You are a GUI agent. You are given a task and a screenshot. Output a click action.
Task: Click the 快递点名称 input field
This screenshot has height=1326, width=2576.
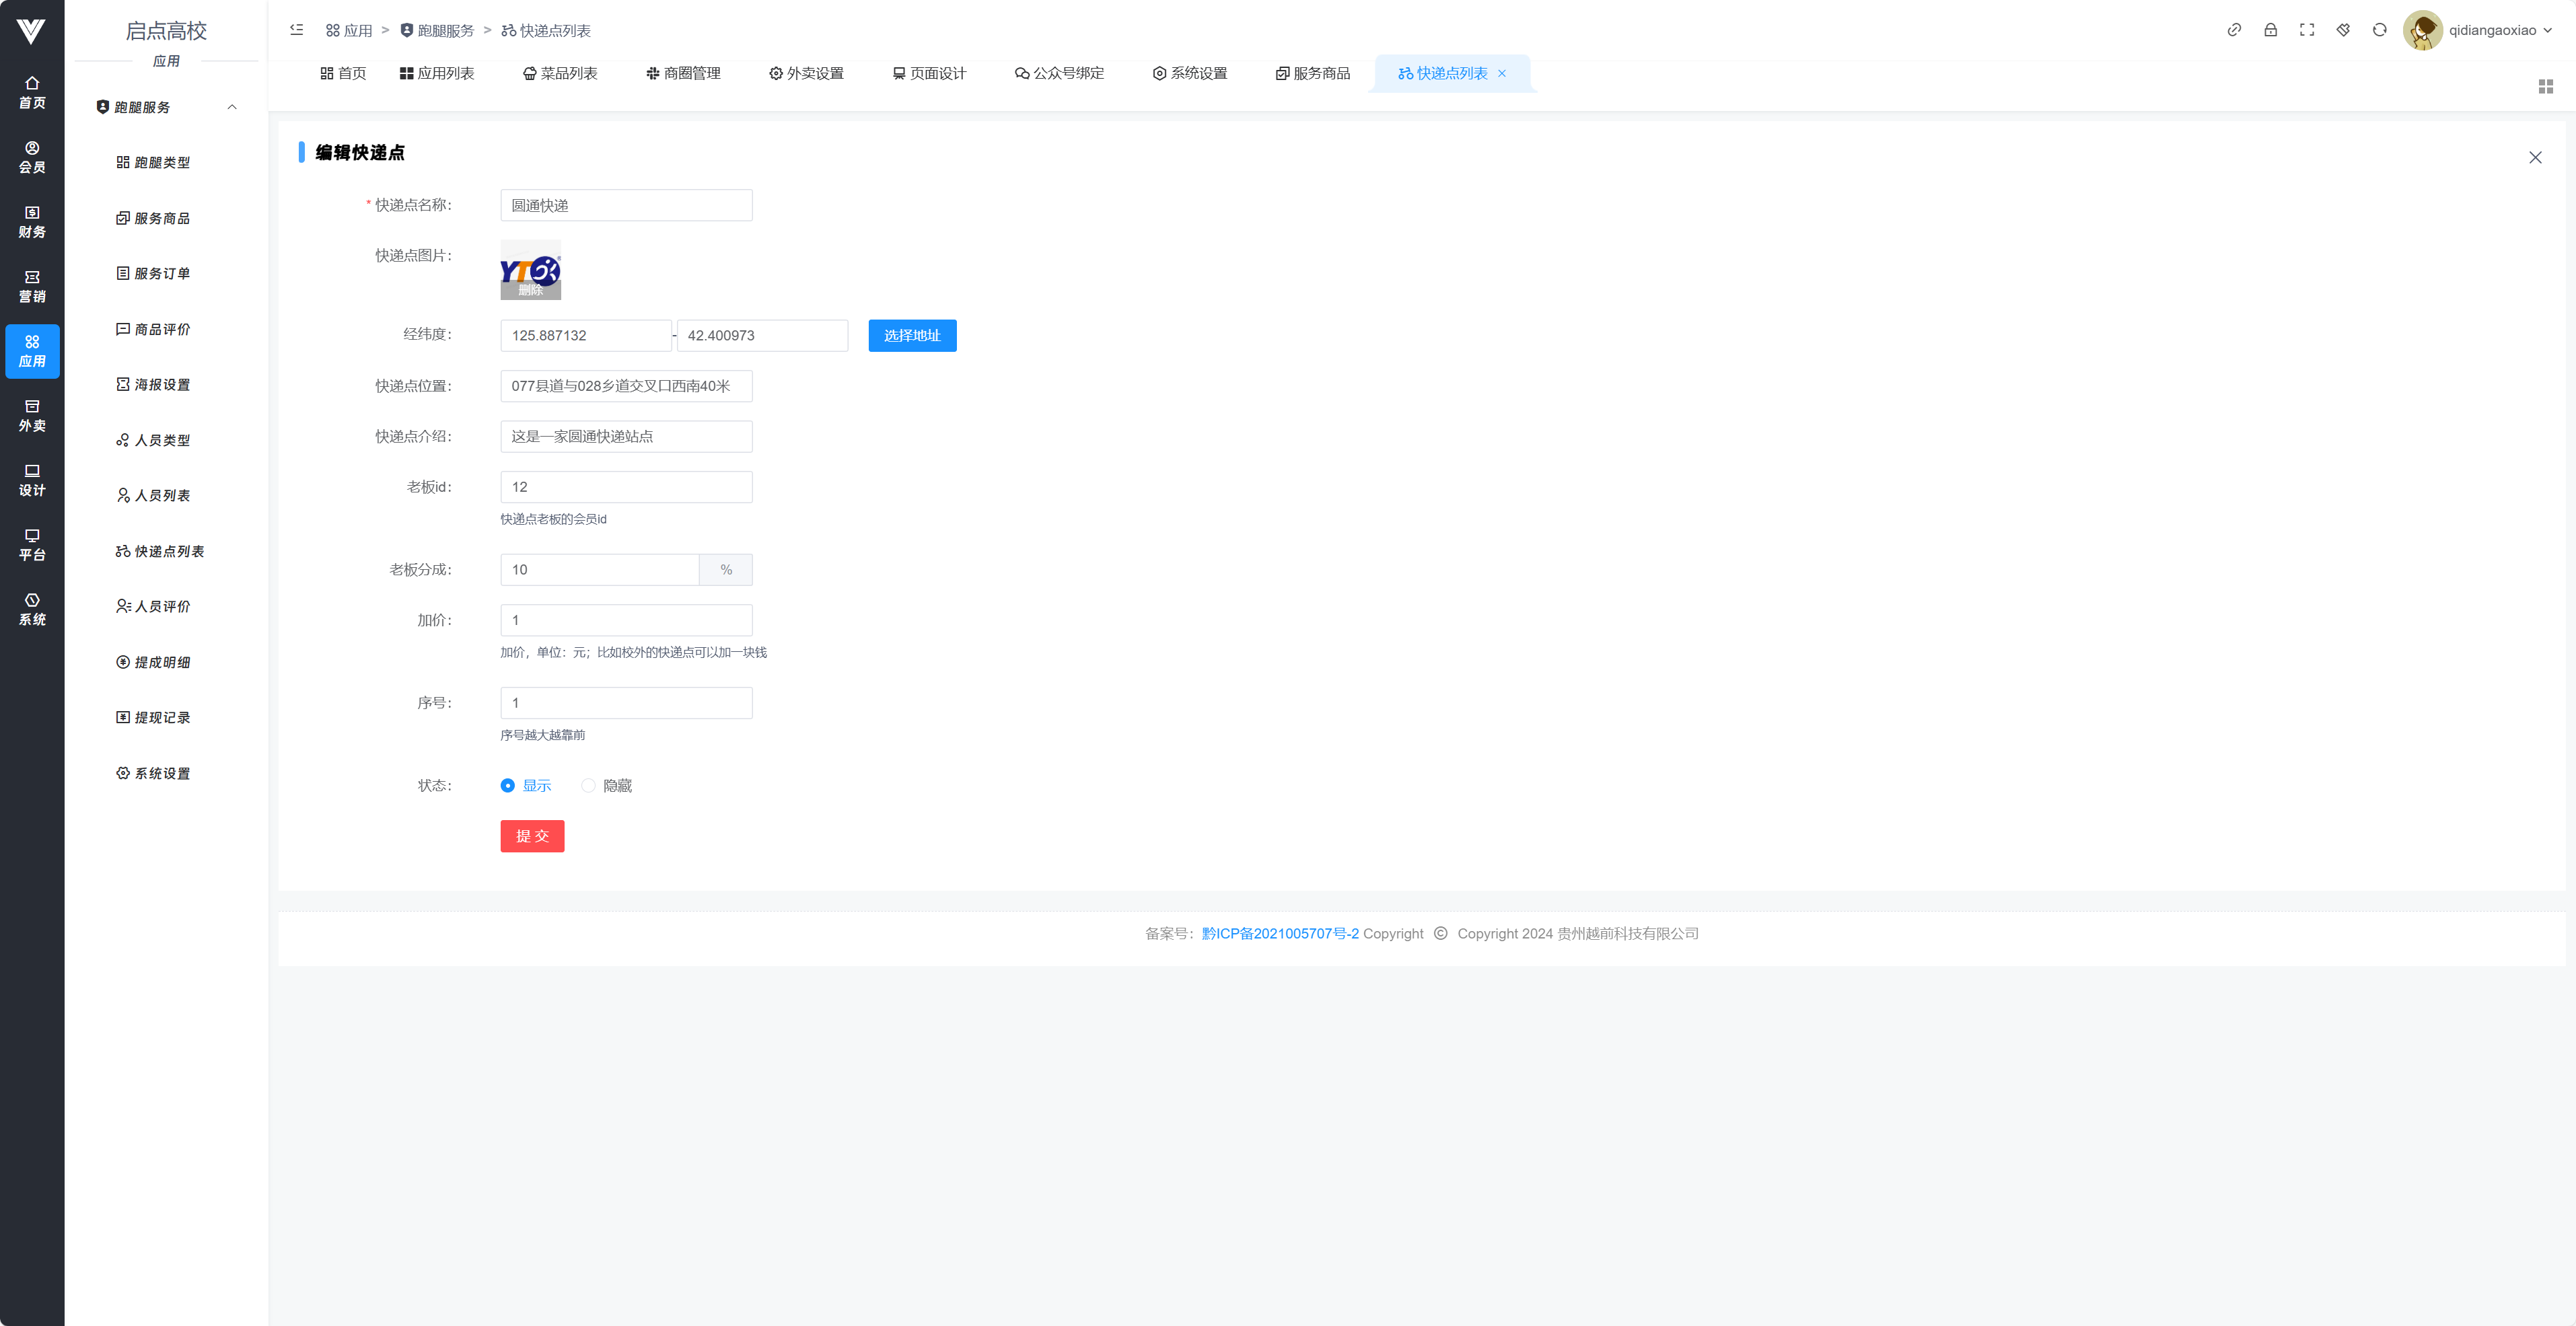pyautogui.click(x=626, y=206)
